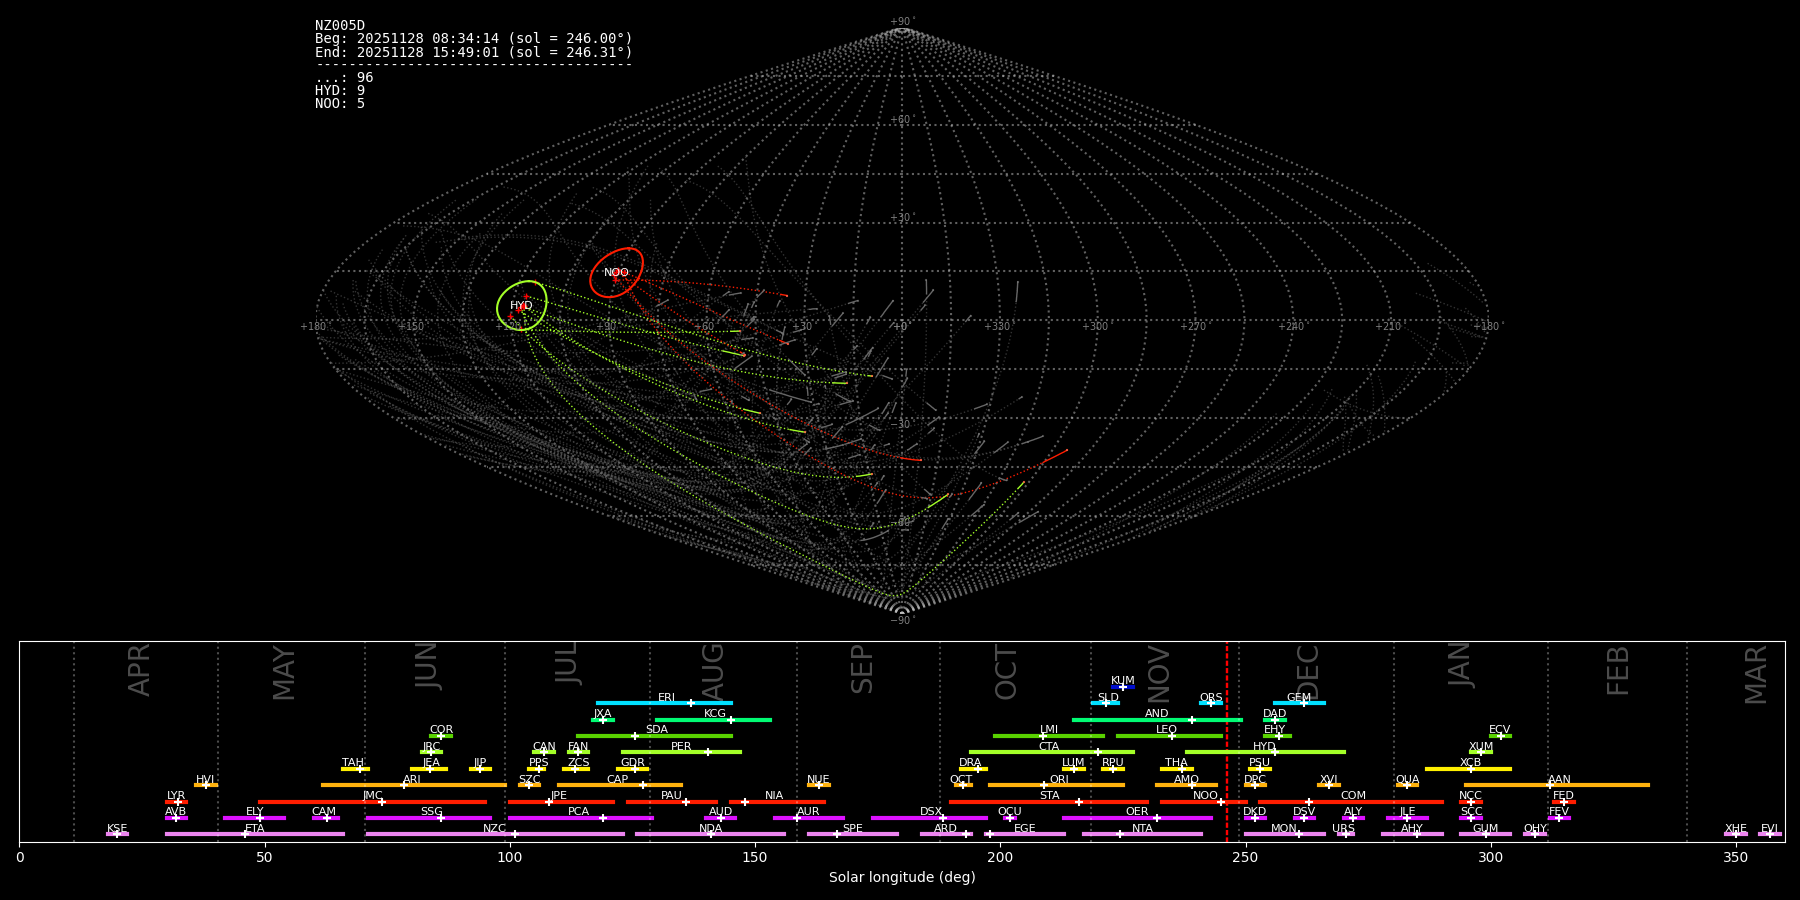The height and width of the screenshot is (900, 1800).
Task: Click the AUG month label
Action: [713, 673]
